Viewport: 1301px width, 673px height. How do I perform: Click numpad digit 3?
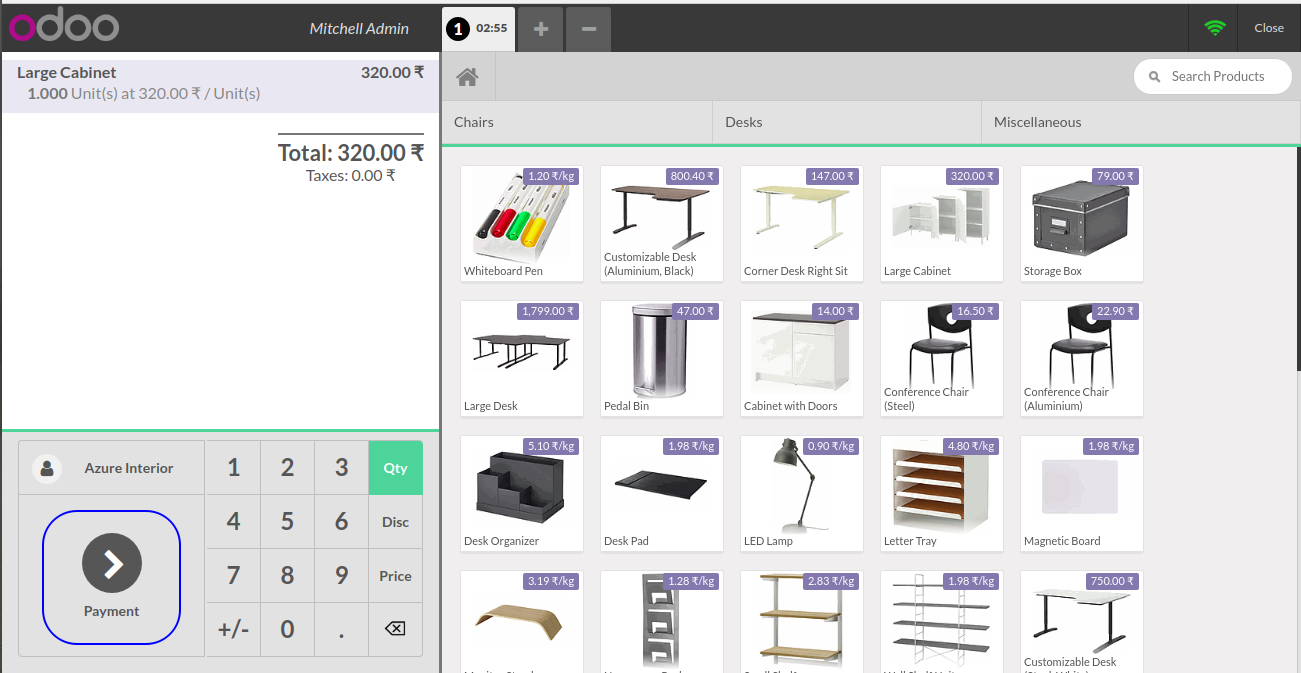tap(341, 467)
